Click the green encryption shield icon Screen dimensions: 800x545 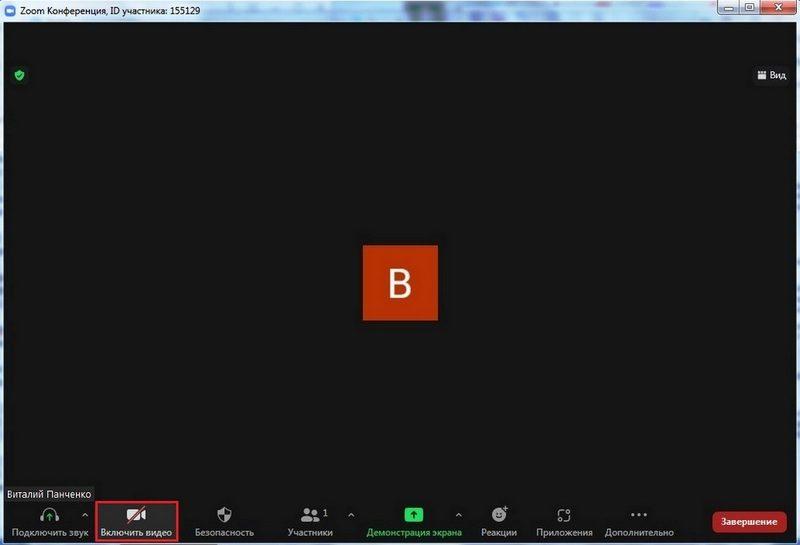click(x=19, y=76)
